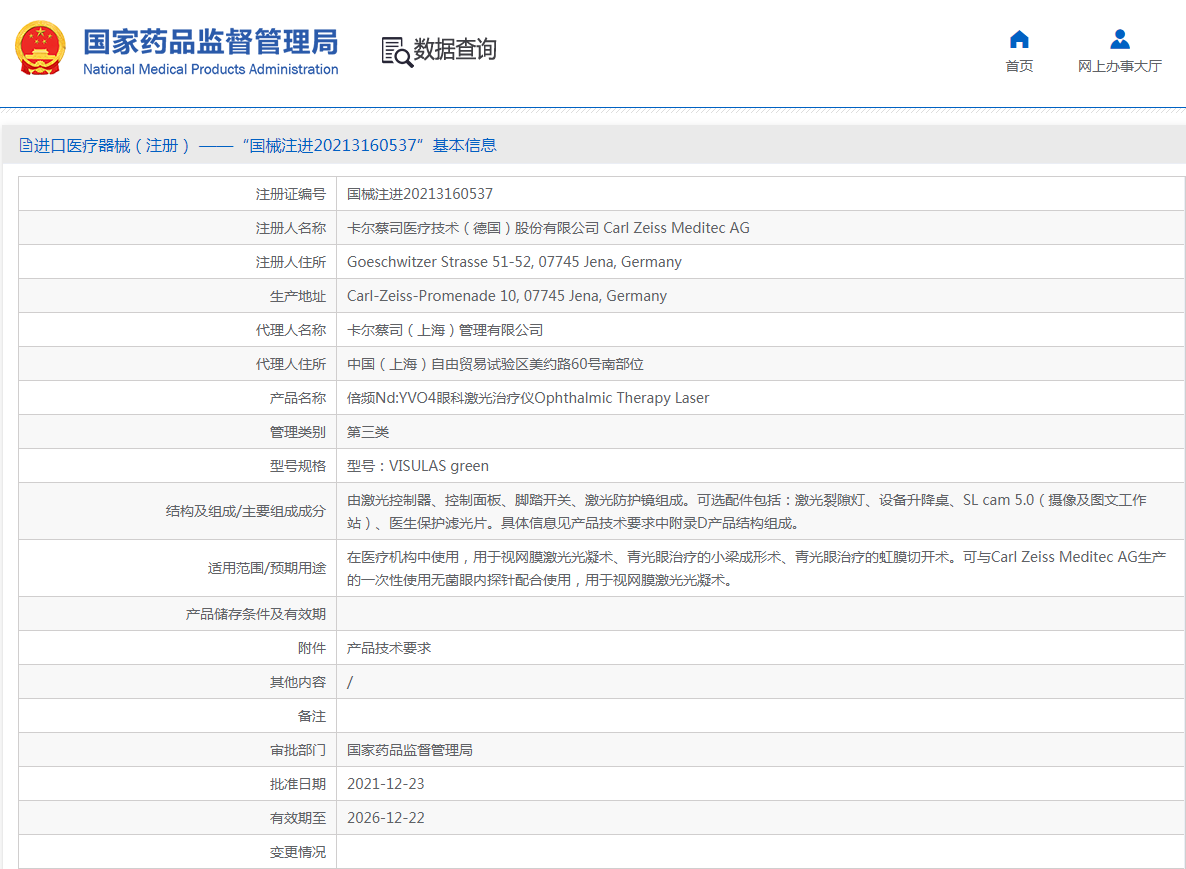Click the 备注 label
The height and width of the screenshot is (869, 1186).
[x=312, y=716]
